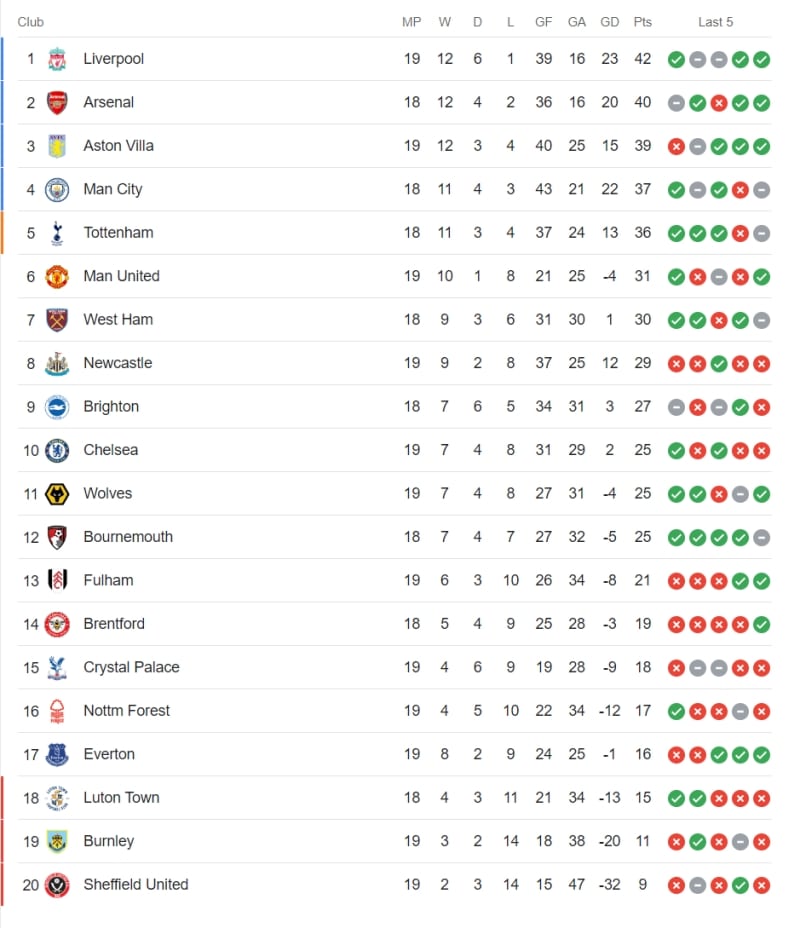The width and height of the screenshot is (800, 928).
Task: Open the Newcastle team page
Action: [118, 363]
